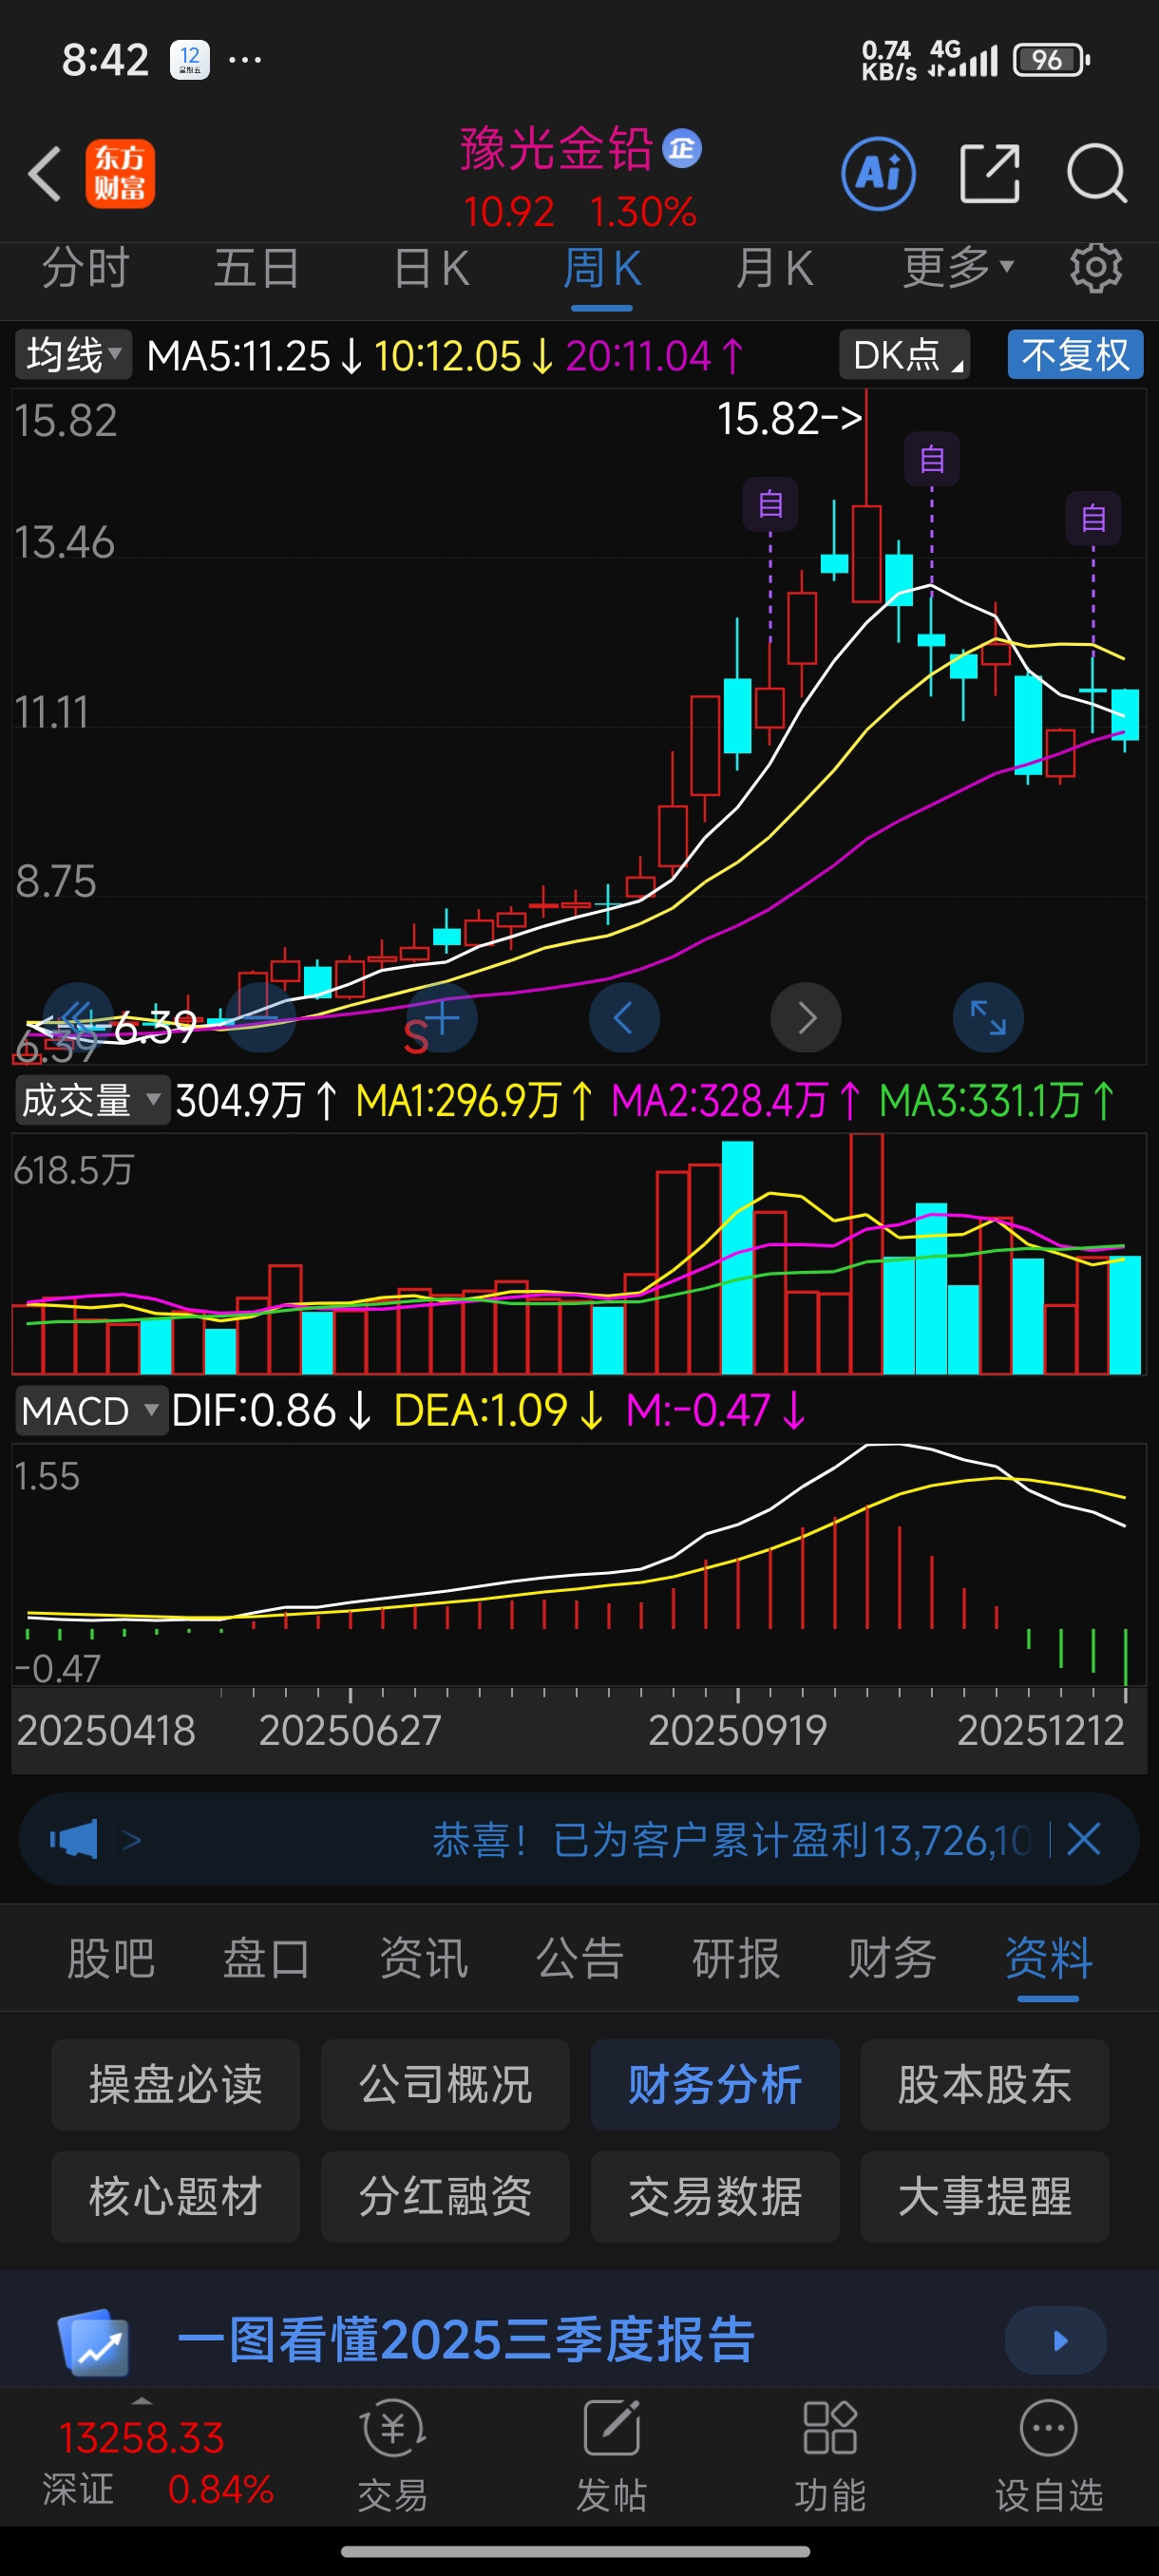Play the 三季度报告 video arrow button
The height and width of the screenshot is (2576, 1159).
[1056, 2340]
